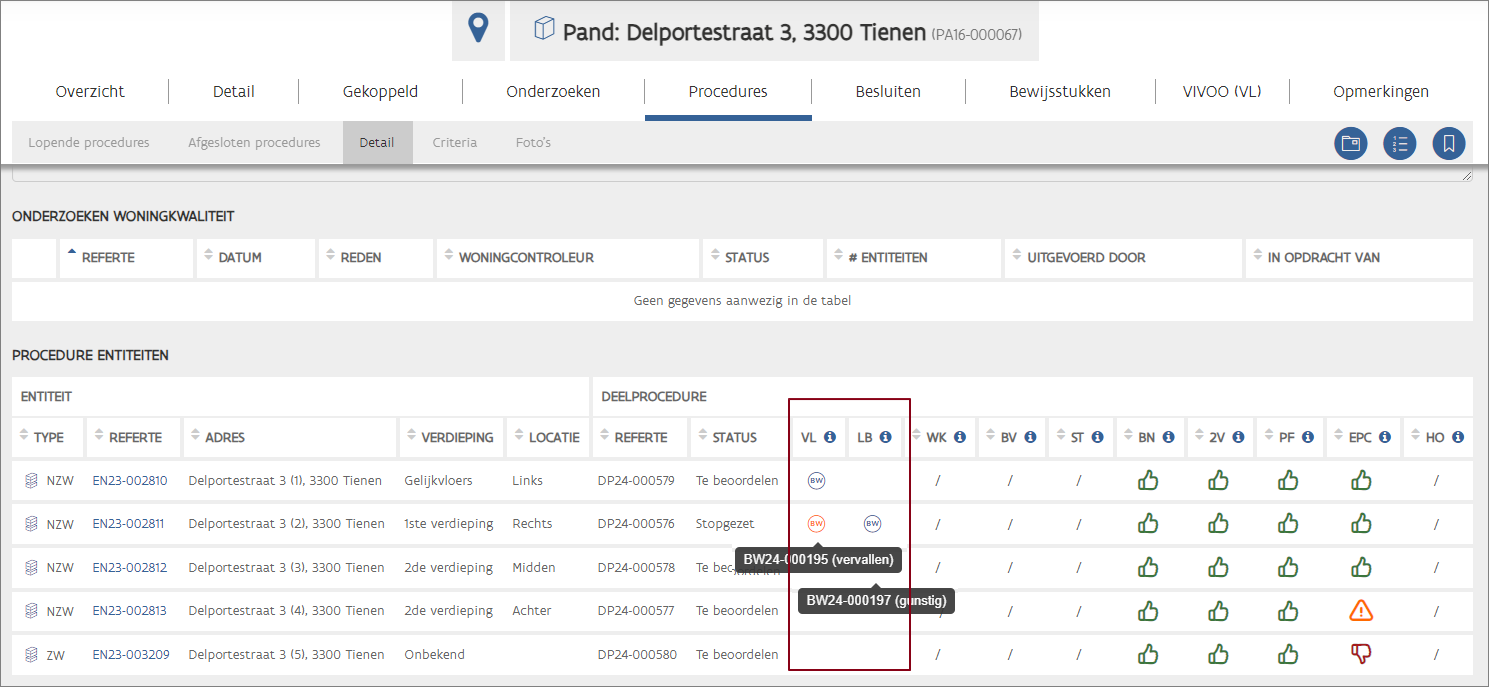Click the folder icon button in the toolbar
The image size is (1489, 687).
tap(1351, 143)
